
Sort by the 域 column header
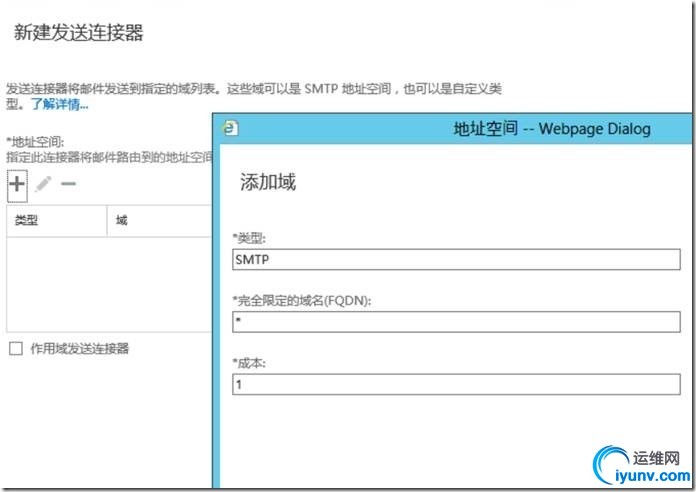pyautogui.click(x=160, y=220)
